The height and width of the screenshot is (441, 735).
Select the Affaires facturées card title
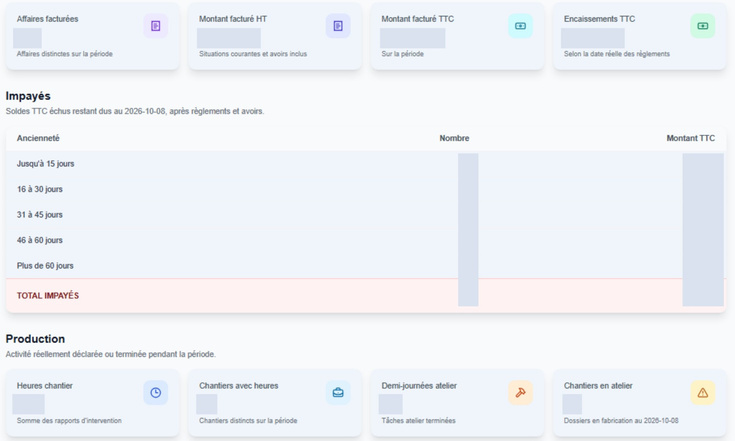(47, 19)
